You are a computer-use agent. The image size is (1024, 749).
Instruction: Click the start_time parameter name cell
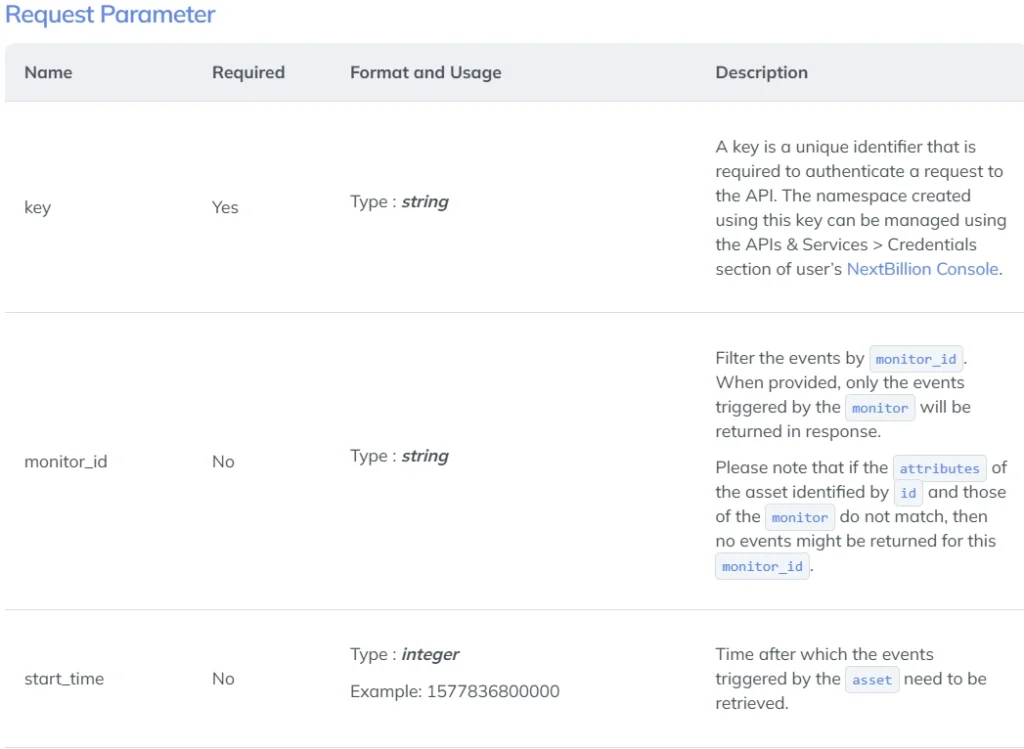point(64,679)
